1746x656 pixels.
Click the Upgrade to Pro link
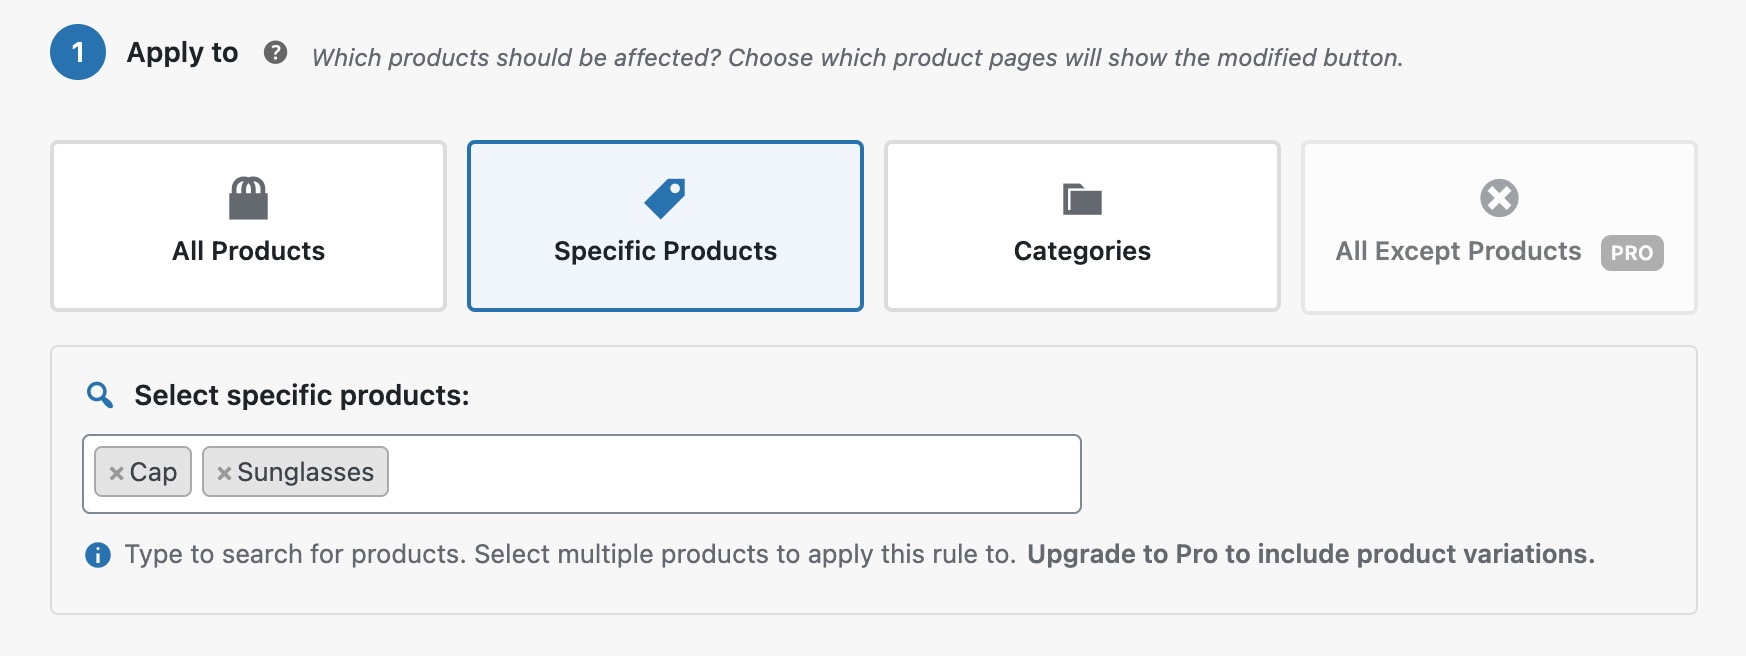tap(1310, 553)
